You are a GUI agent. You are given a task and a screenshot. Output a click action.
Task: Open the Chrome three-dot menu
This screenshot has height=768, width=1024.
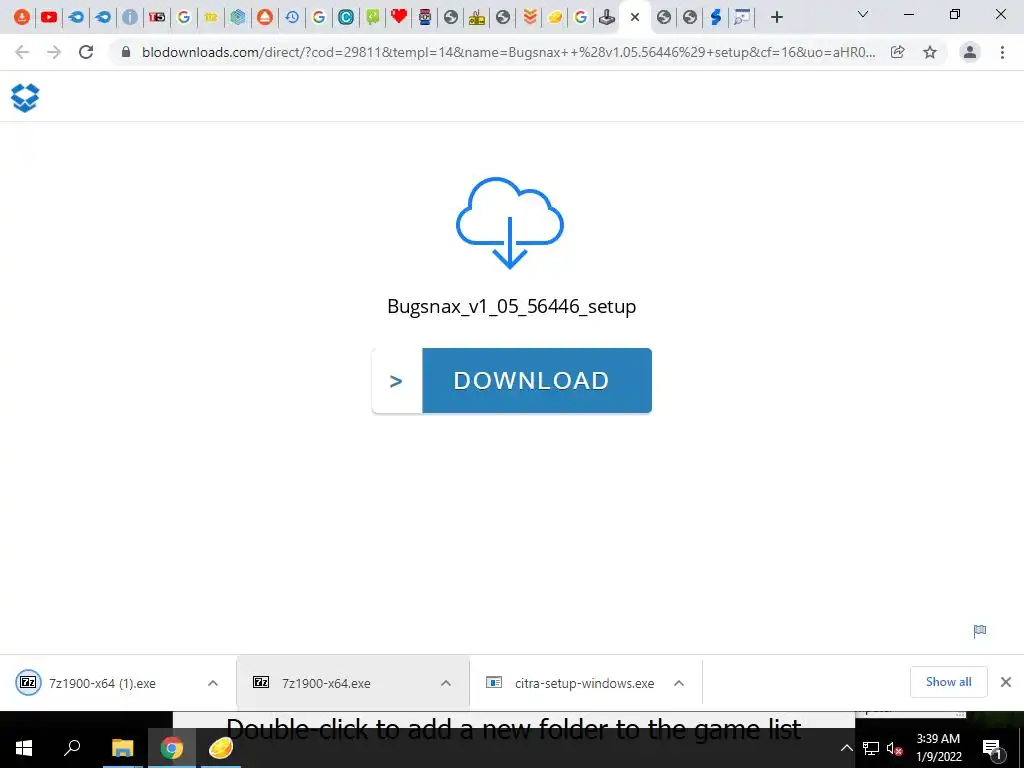coord(1002,52)
